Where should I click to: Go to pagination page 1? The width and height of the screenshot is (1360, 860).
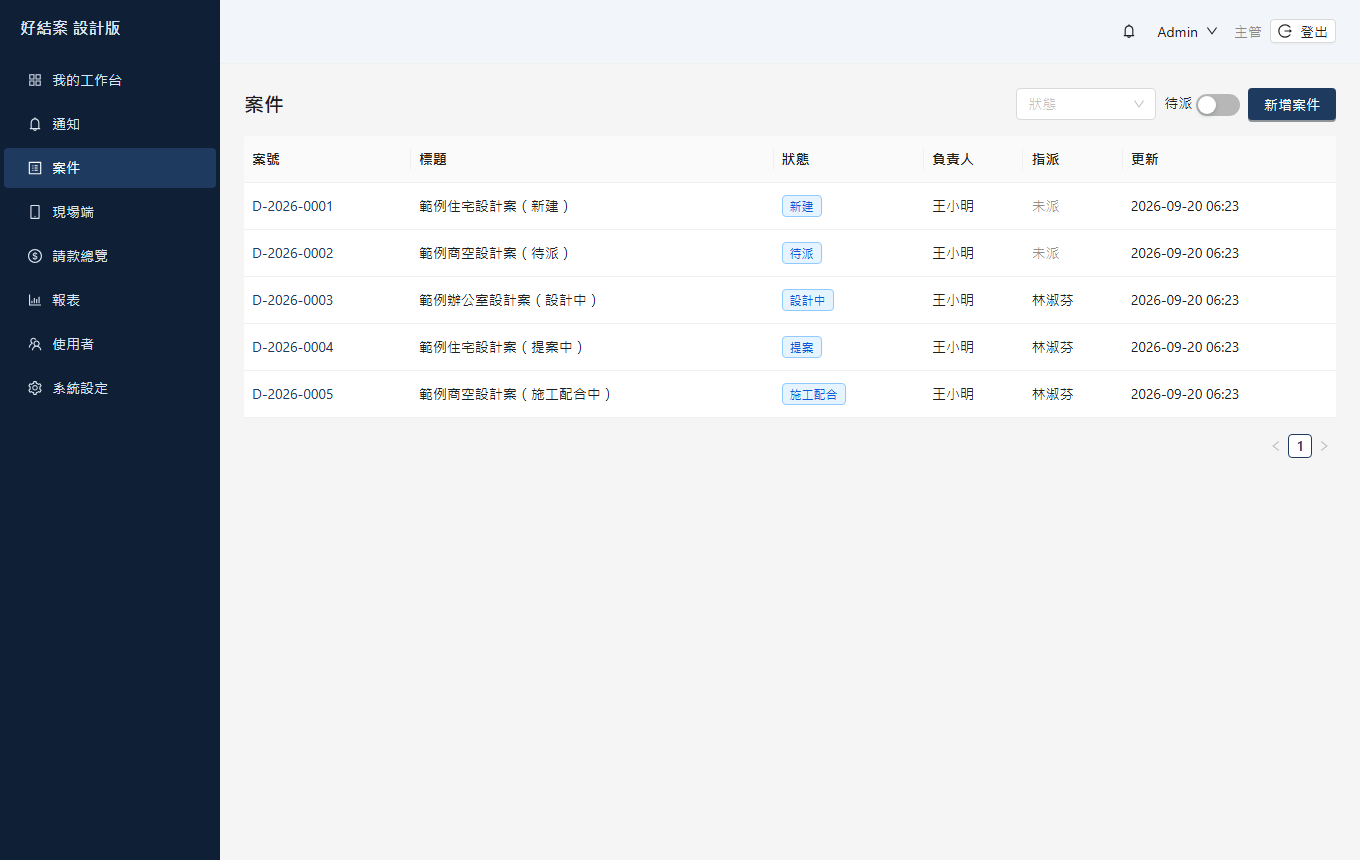point(1300,446)
